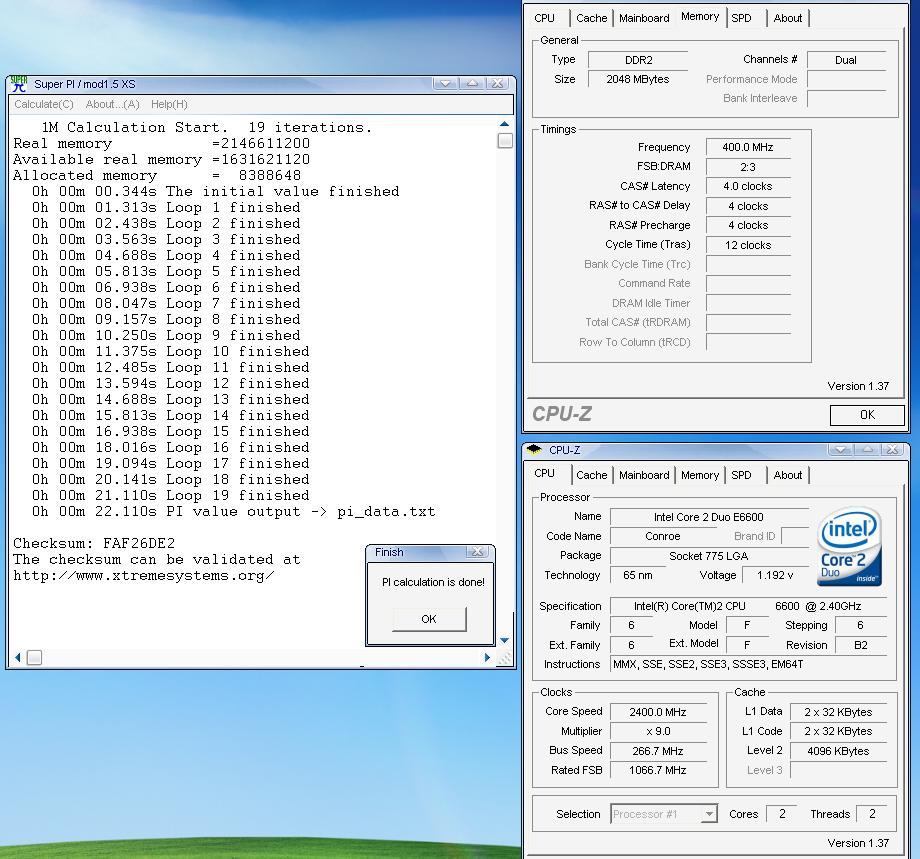
Task: Click Bus Speed field 266.7 MHz
Action: [658, 751]
